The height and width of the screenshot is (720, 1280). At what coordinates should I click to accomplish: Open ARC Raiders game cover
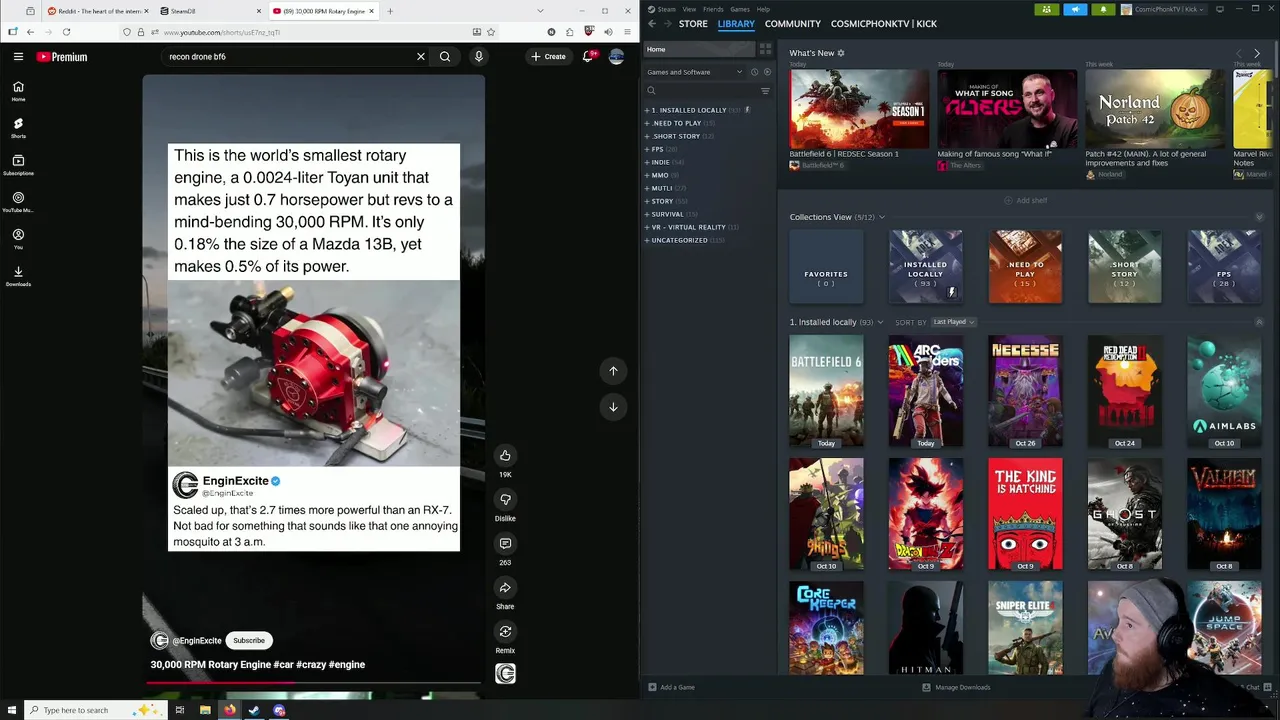[925, 391]
